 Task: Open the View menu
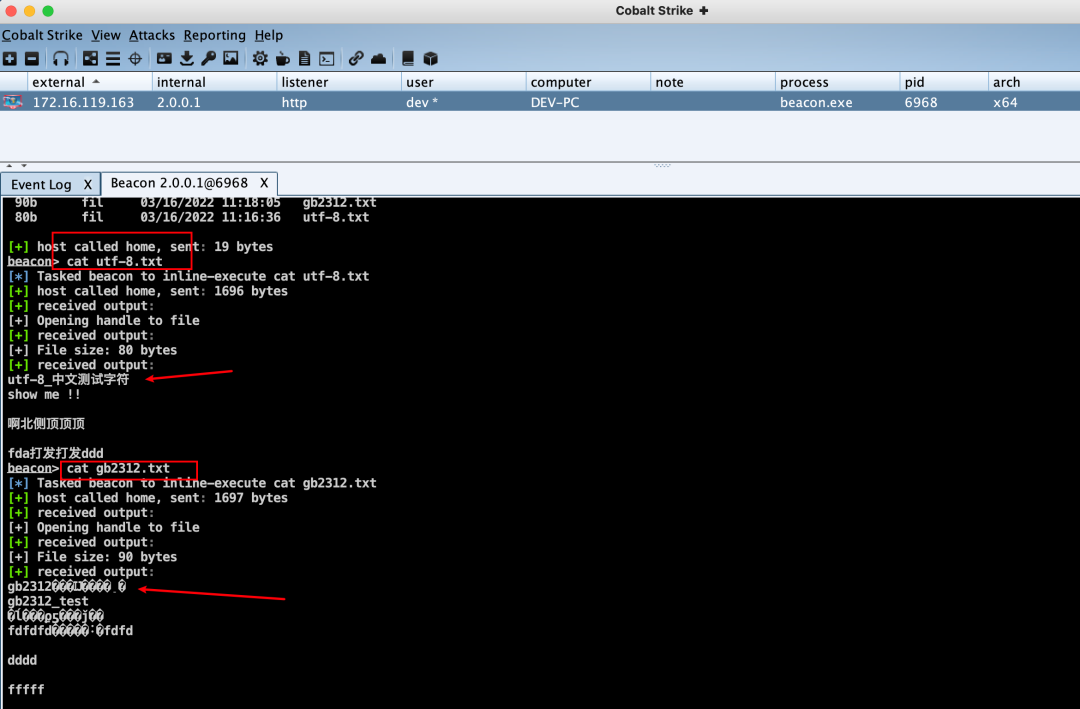(x=105, y=35)
